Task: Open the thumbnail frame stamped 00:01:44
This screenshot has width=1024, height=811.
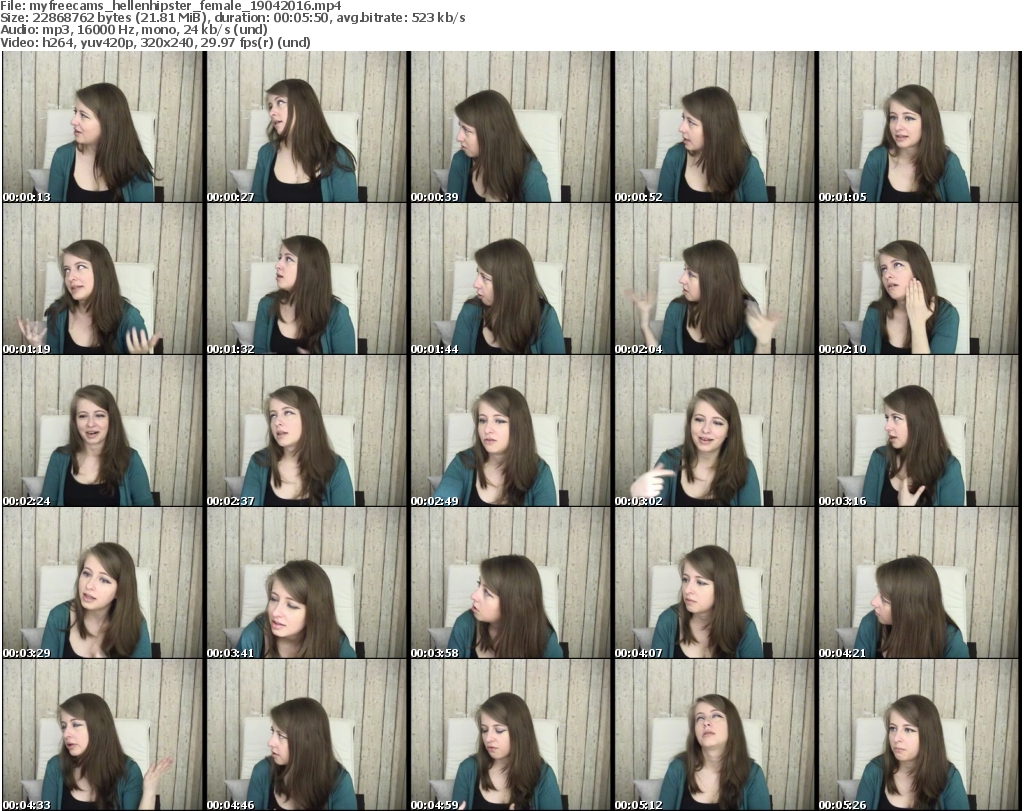Action: tap(511, 279)
